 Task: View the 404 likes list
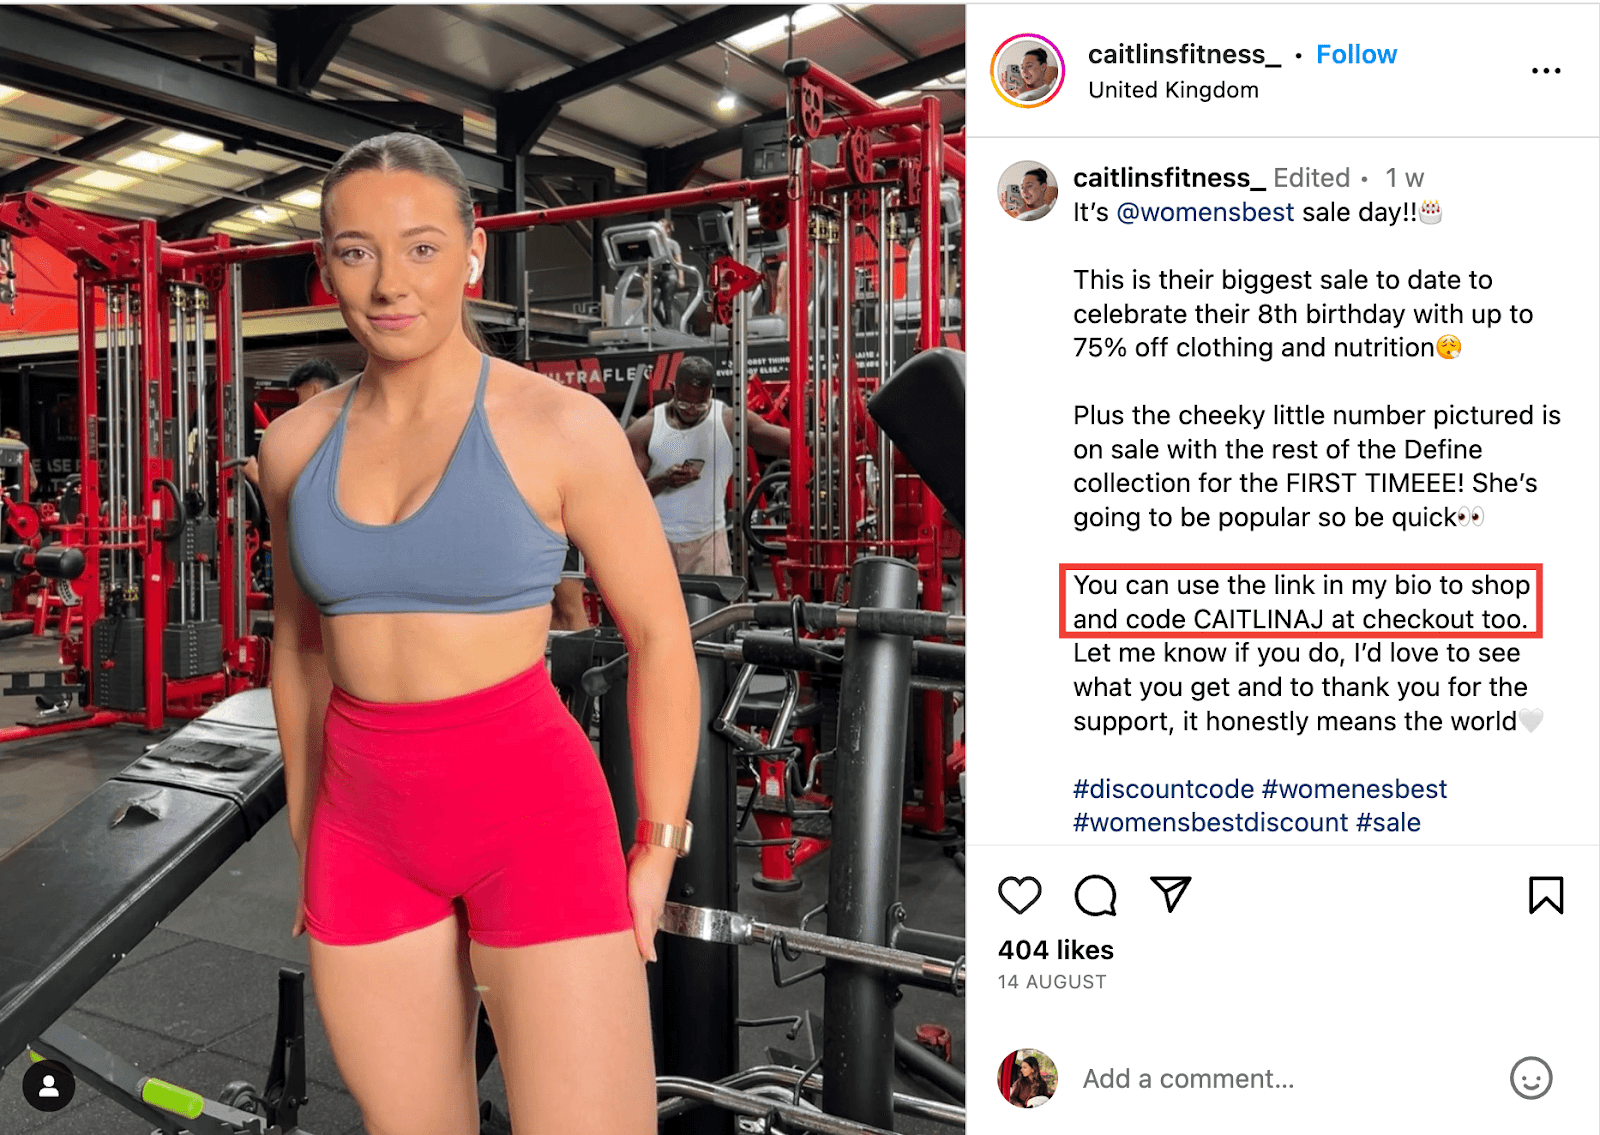tap(1056, 950)
